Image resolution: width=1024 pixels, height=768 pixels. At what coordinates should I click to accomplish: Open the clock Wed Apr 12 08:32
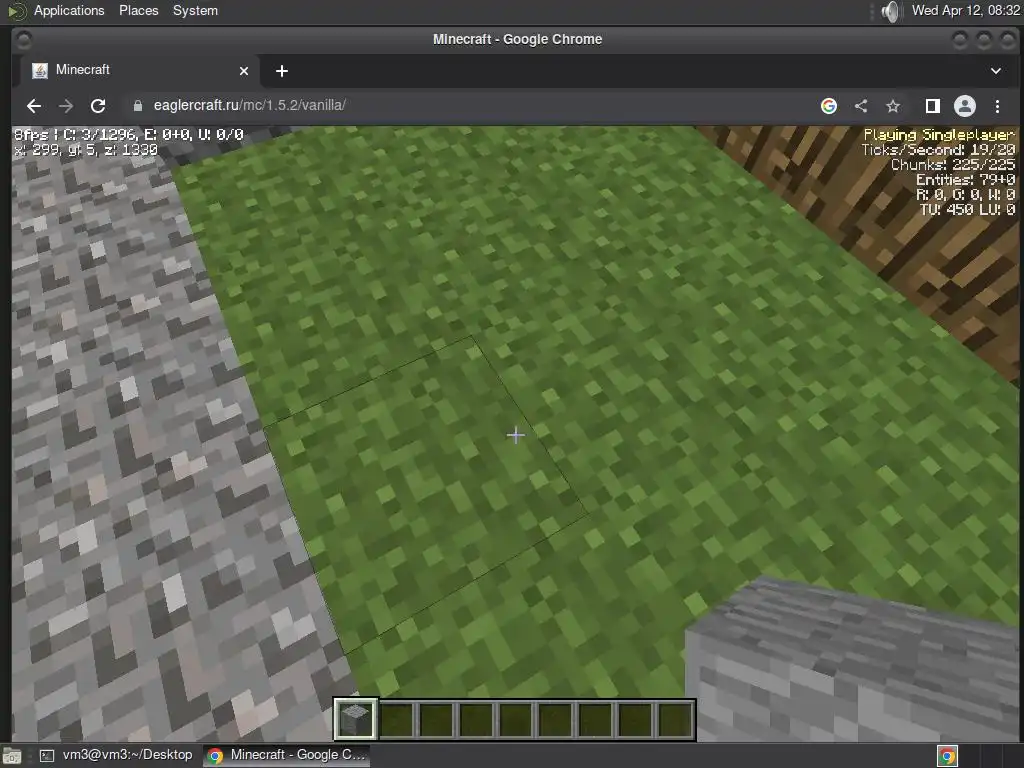[x=965, y=10]
